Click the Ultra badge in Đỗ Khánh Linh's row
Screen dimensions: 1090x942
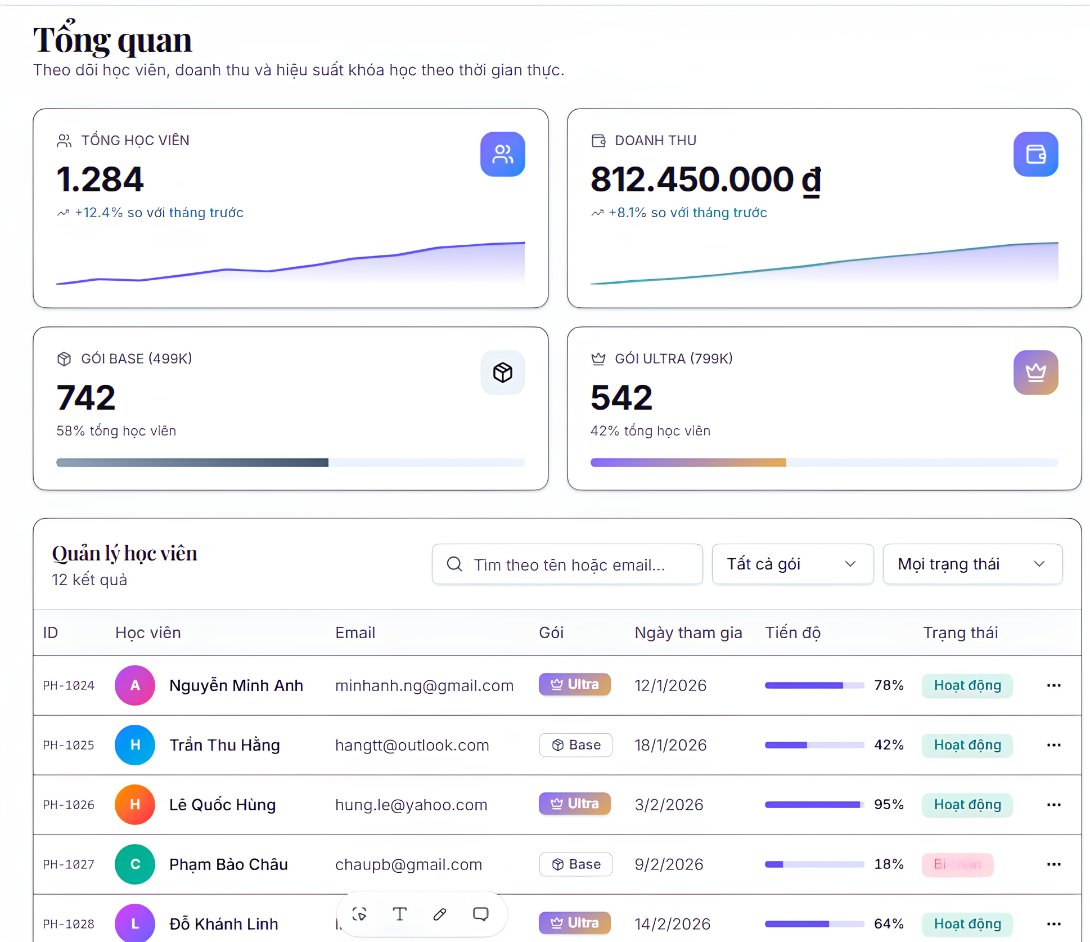coord(575,923)
